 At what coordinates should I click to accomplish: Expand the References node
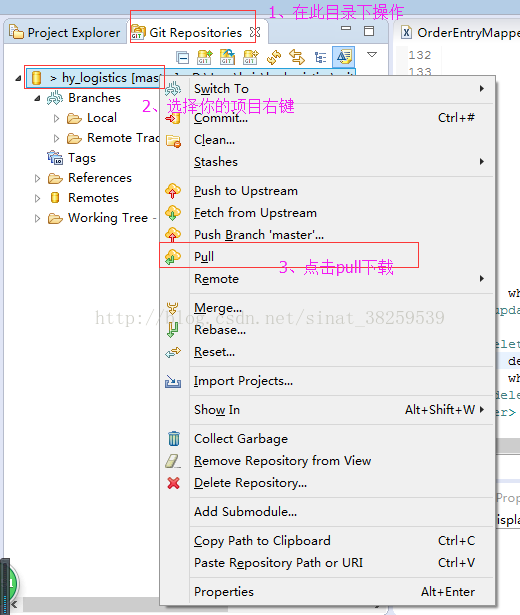click(x=37, y=178)
